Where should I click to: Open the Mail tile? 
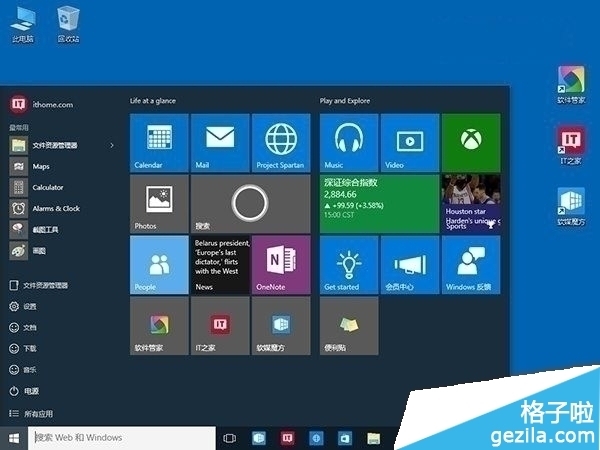(220, 143)
